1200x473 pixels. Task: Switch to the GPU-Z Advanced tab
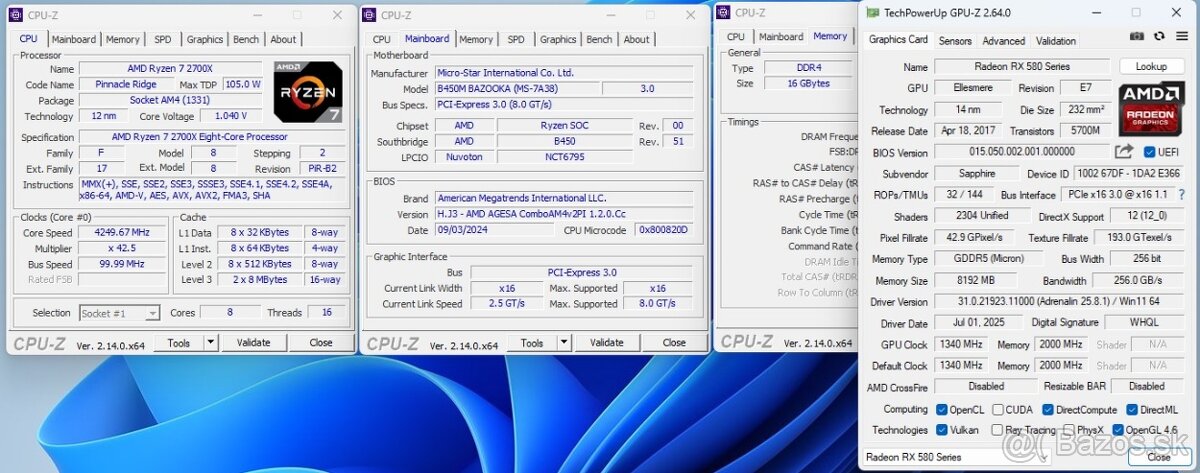click(x=1003, y=41)
